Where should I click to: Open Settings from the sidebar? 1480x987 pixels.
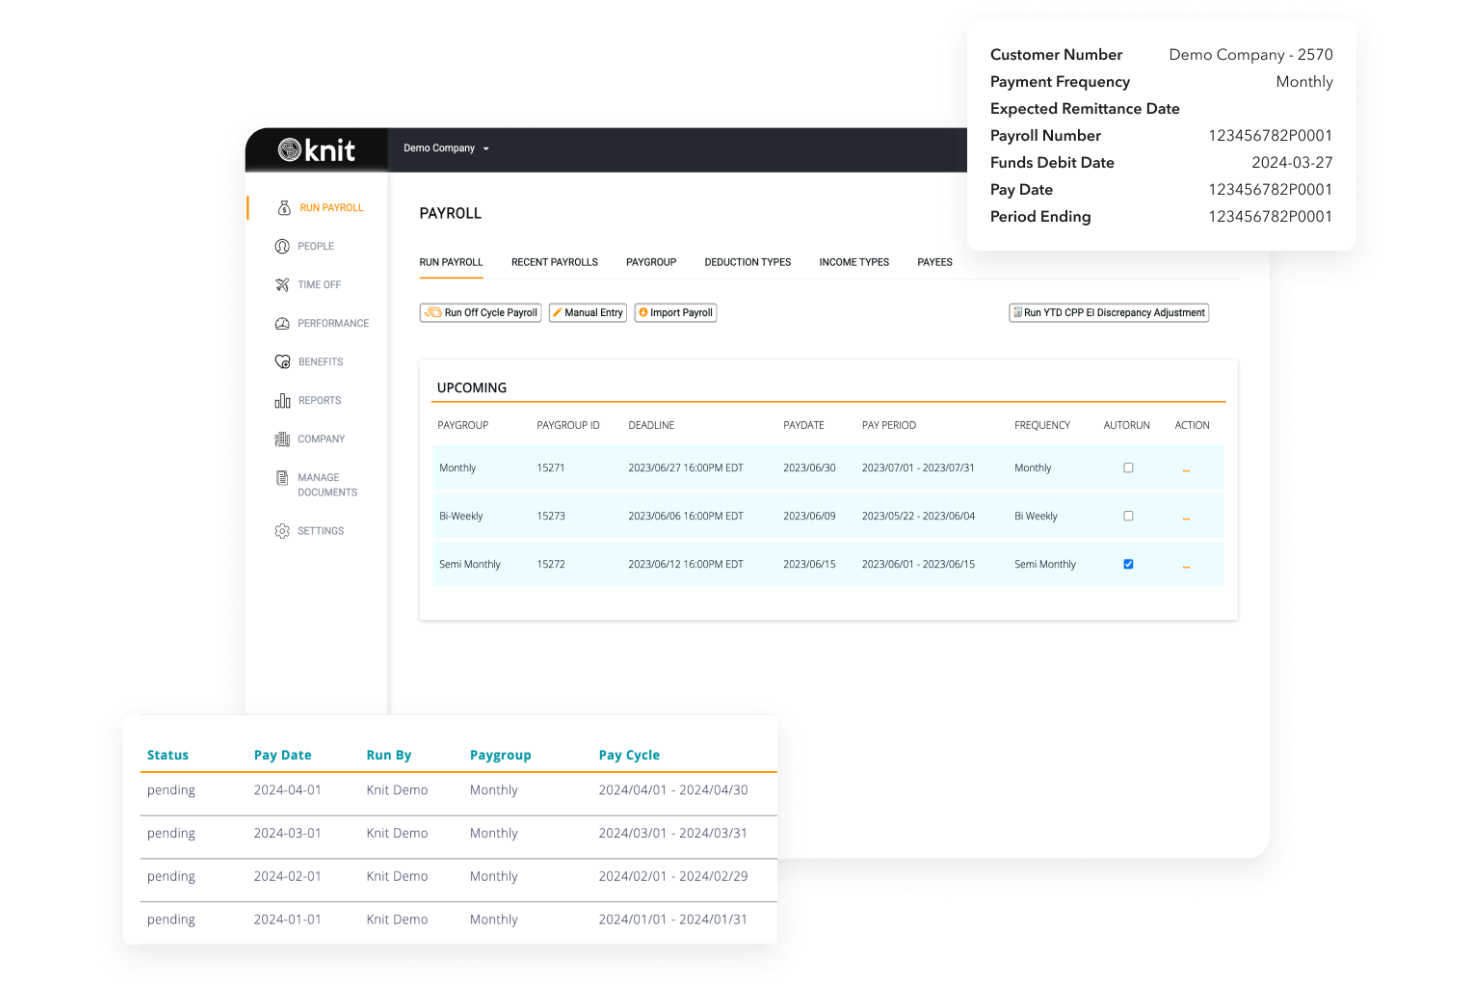pos(321,530)
